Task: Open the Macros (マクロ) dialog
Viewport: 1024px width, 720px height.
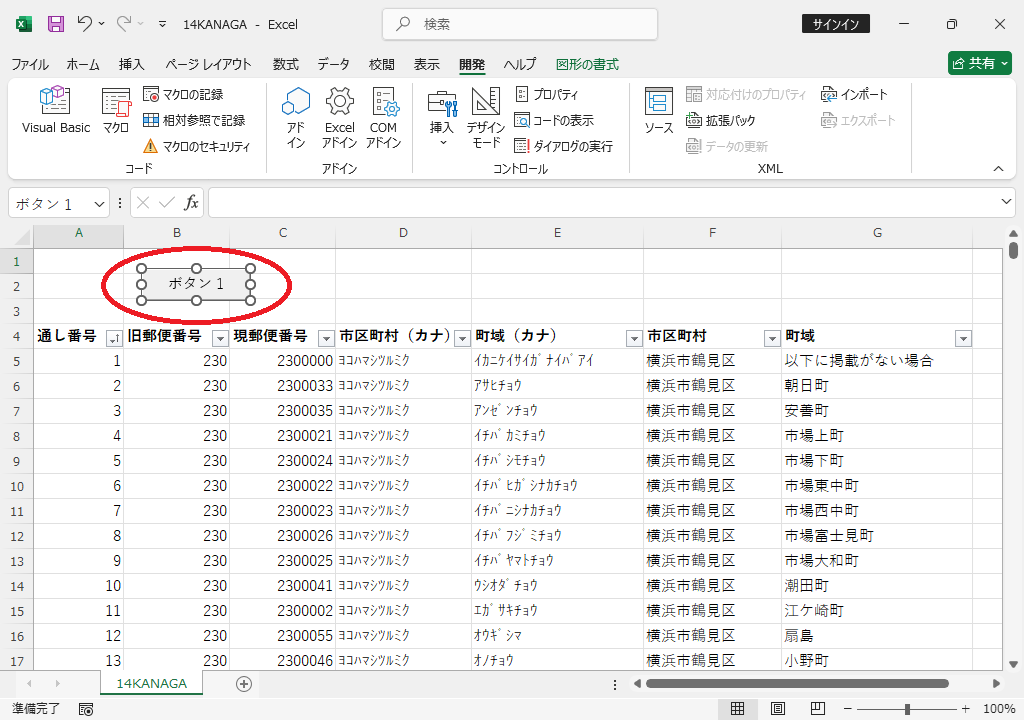Action: pyautogui.click(x=116, y=110)
